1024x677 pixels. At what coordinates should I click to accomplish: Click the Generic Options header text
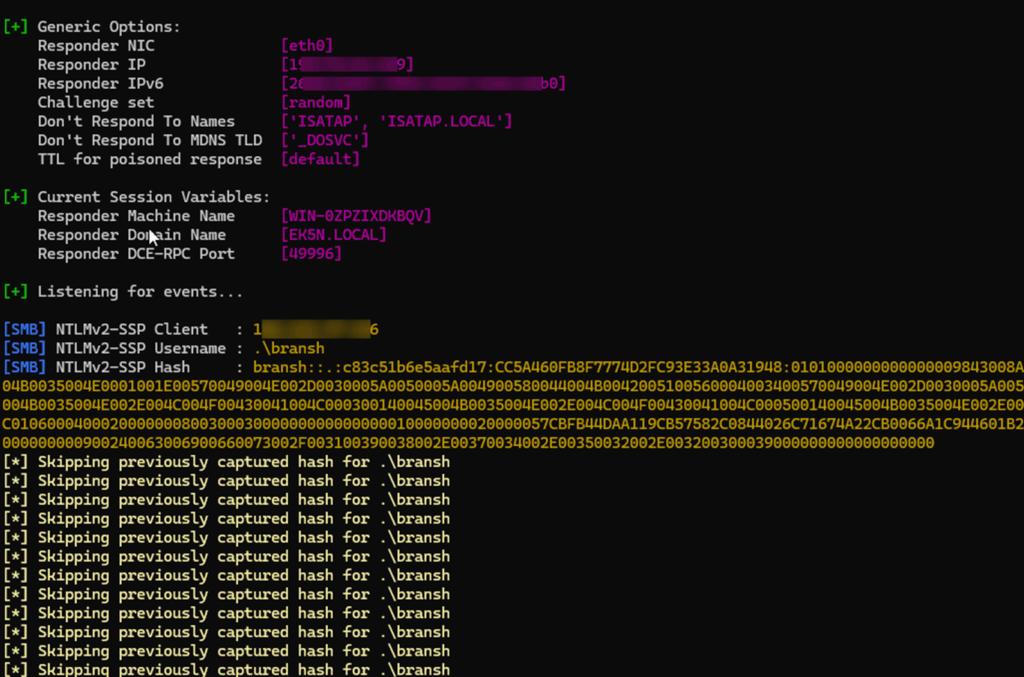coord(109,27)
